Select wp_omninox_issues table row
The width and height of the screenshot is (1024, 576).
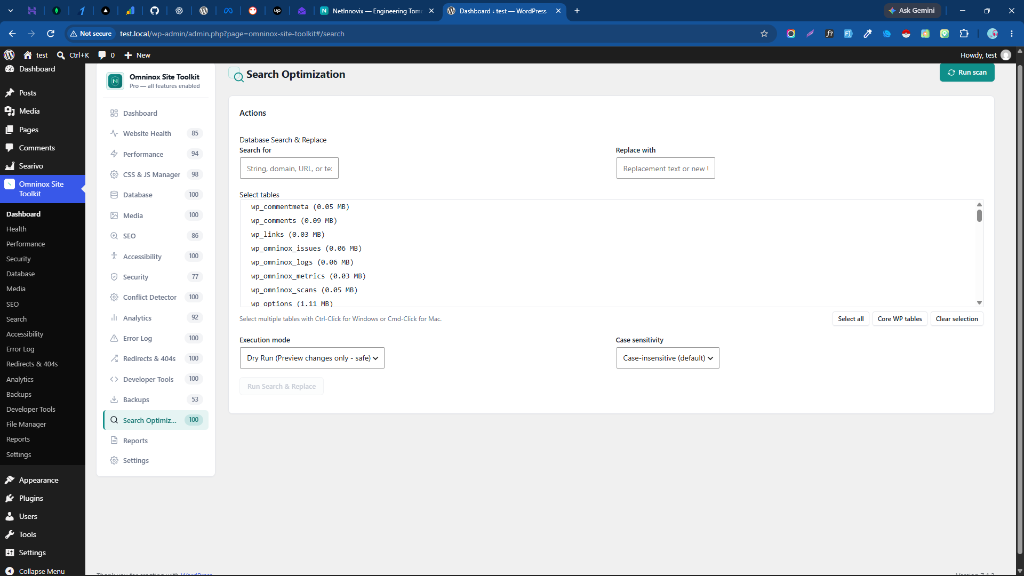(x=306, y=248)
